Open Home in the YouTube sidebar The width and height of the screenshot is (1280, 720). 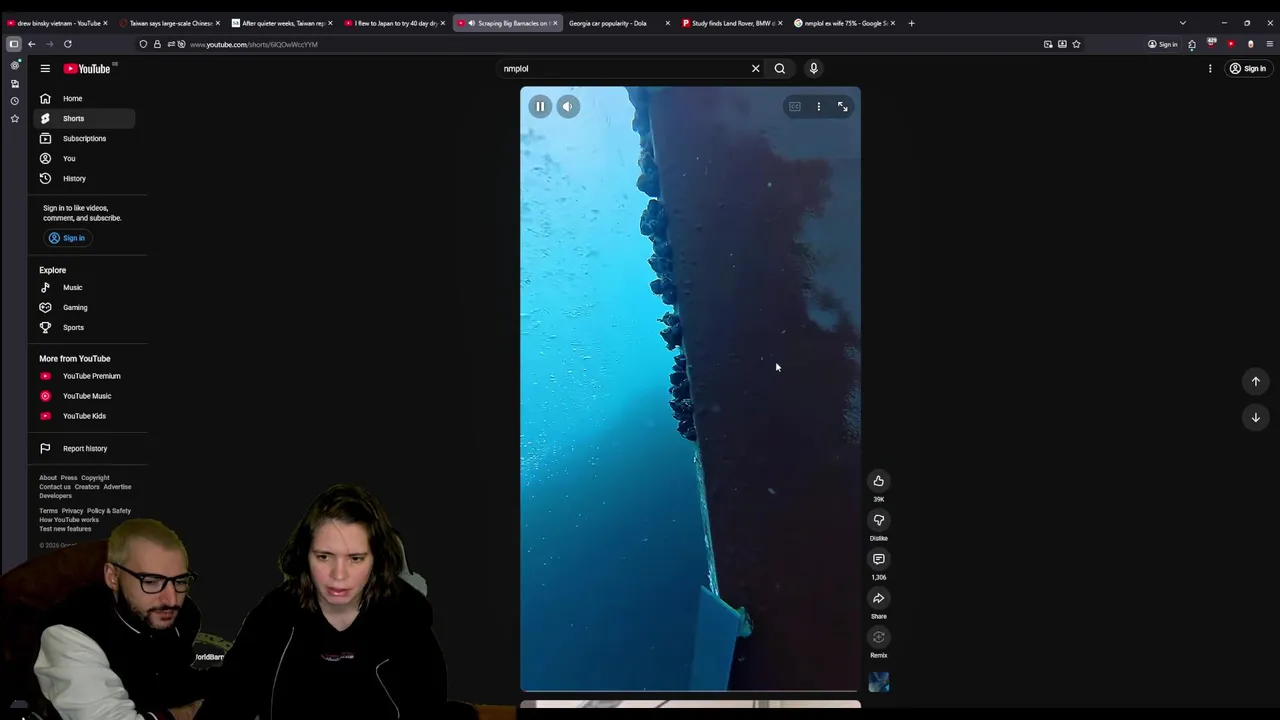(x=84, y=98)
